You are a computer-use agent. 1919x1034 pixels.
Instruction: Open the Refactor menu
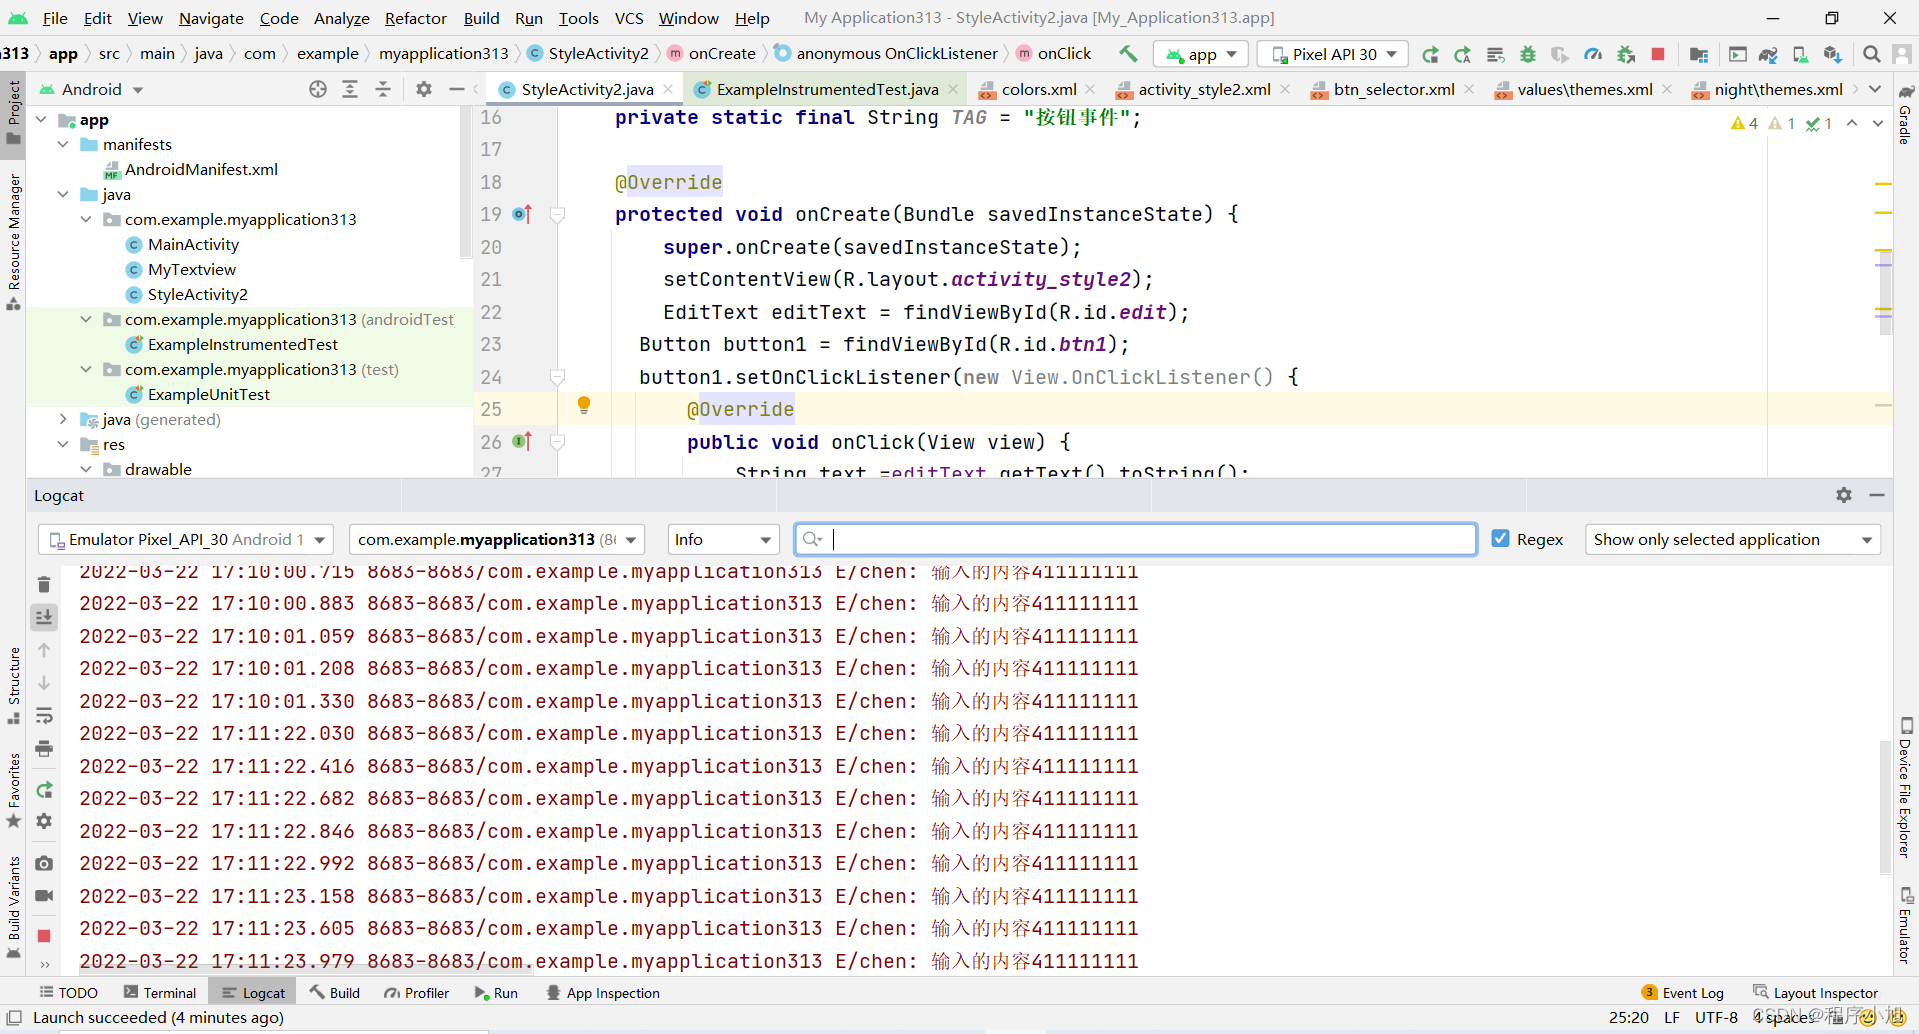(x=415, y=18)
